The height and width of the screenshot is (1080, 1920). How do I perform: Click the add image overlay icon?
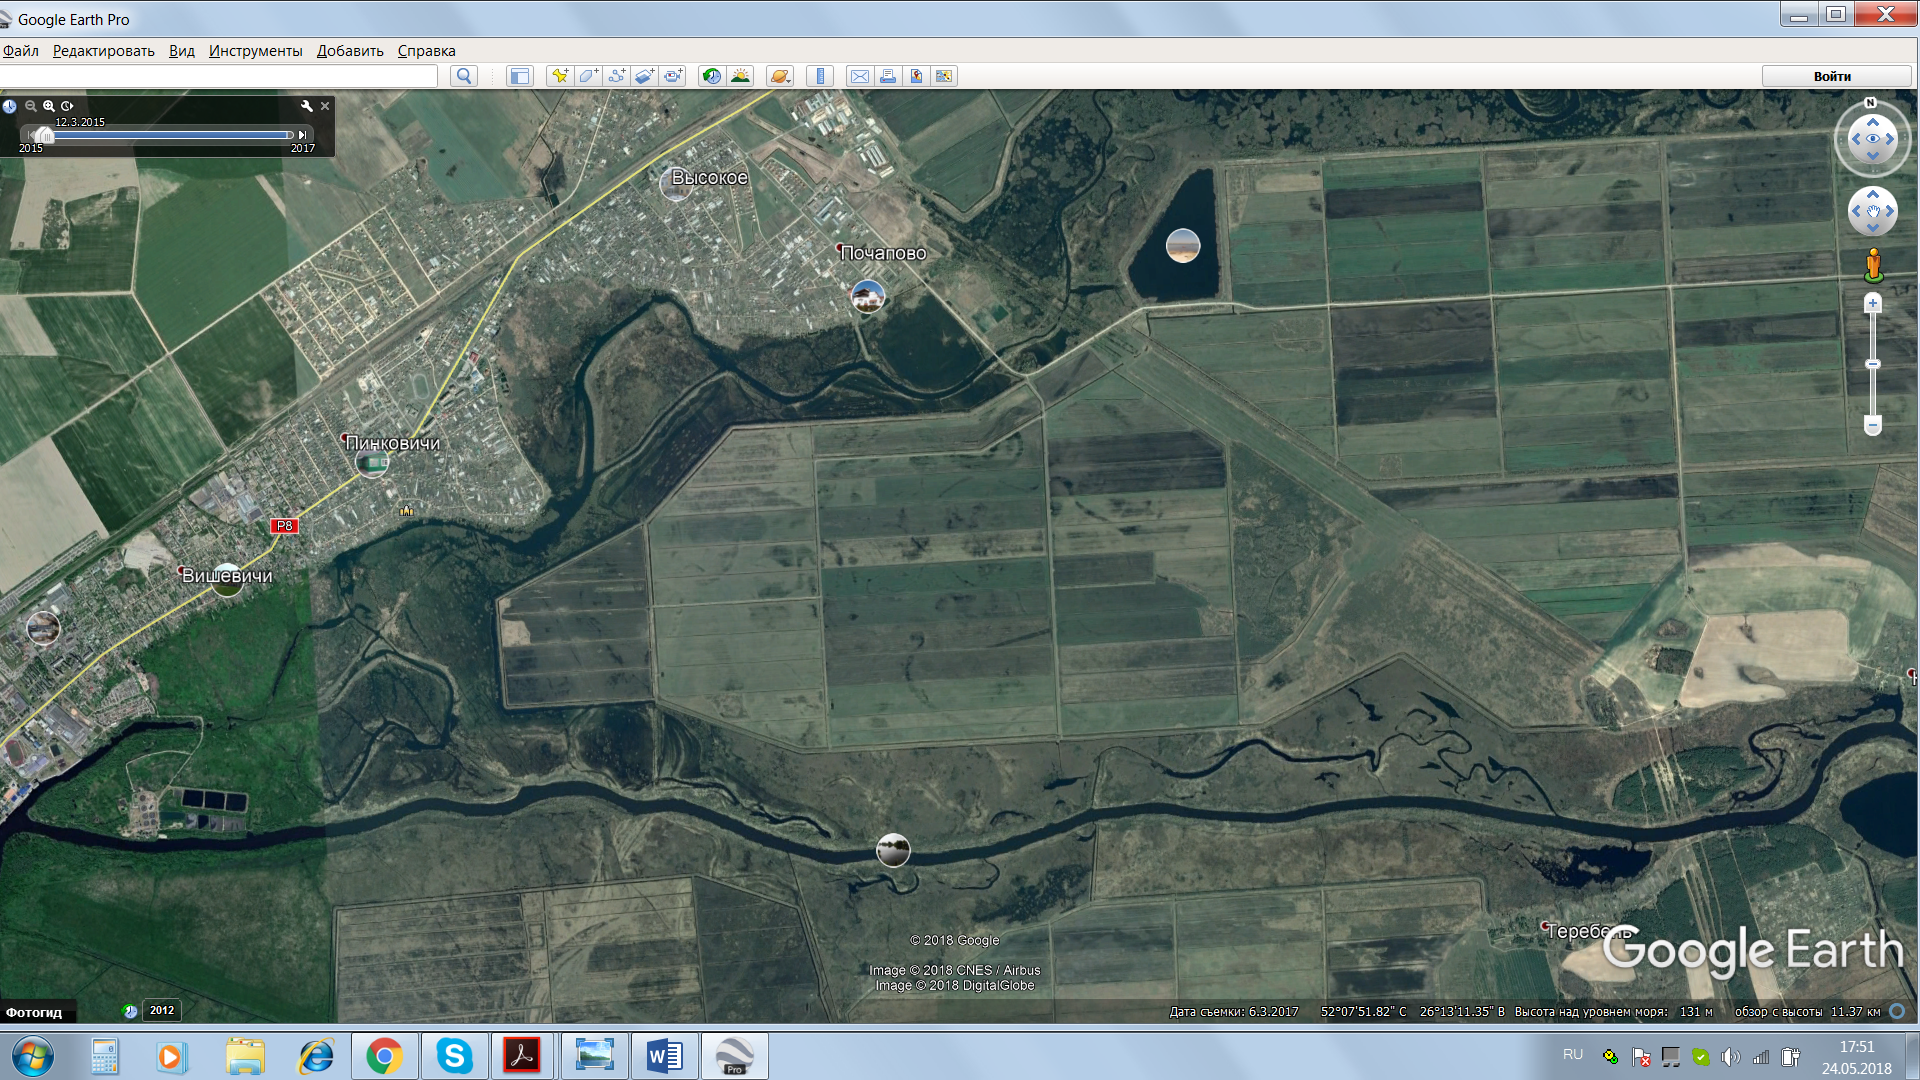click(x=644, y=76)
